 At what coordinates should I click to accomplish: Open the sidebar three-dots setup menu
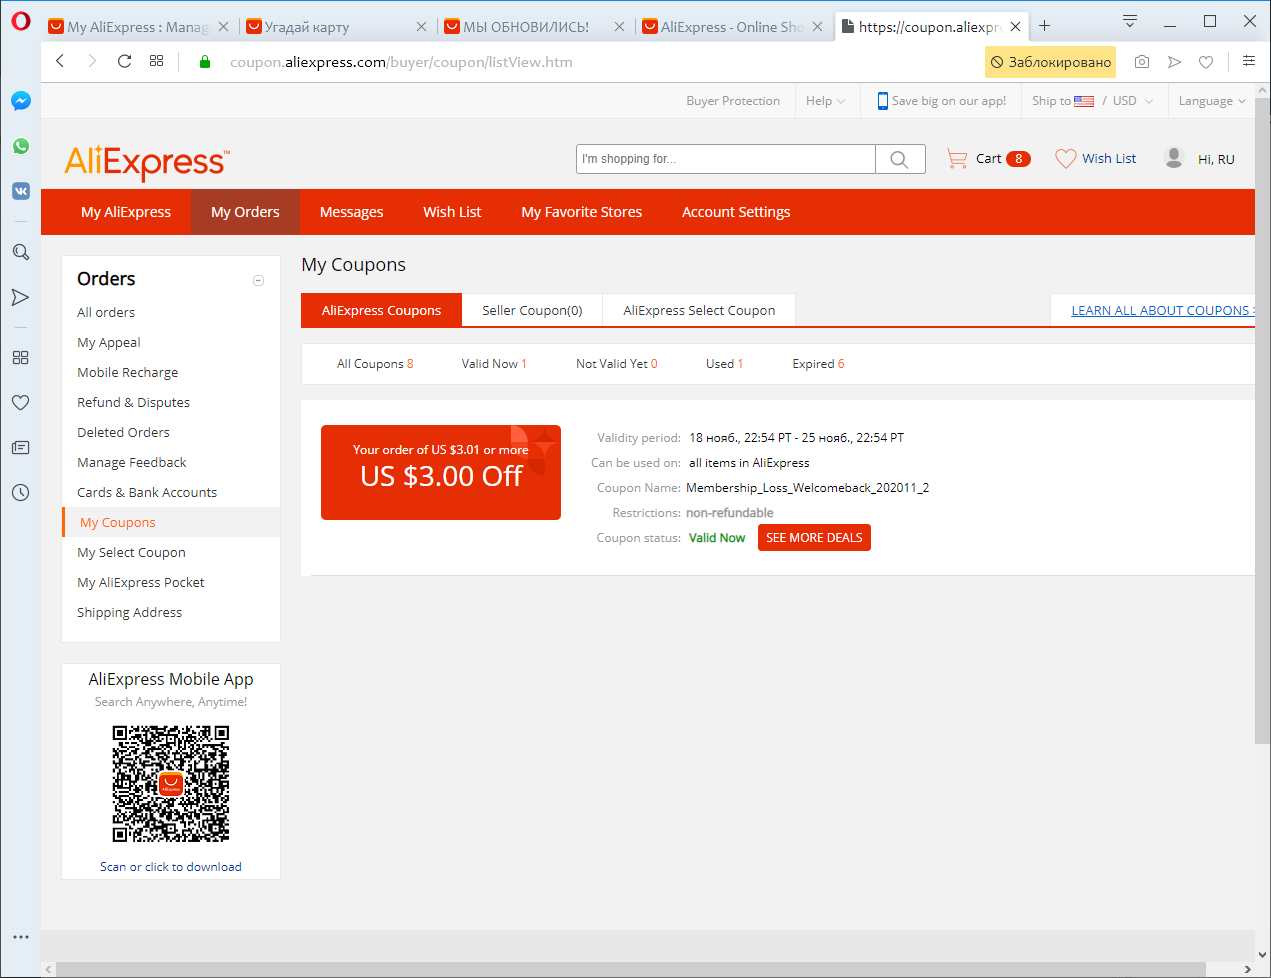click(x=21, y=937)
